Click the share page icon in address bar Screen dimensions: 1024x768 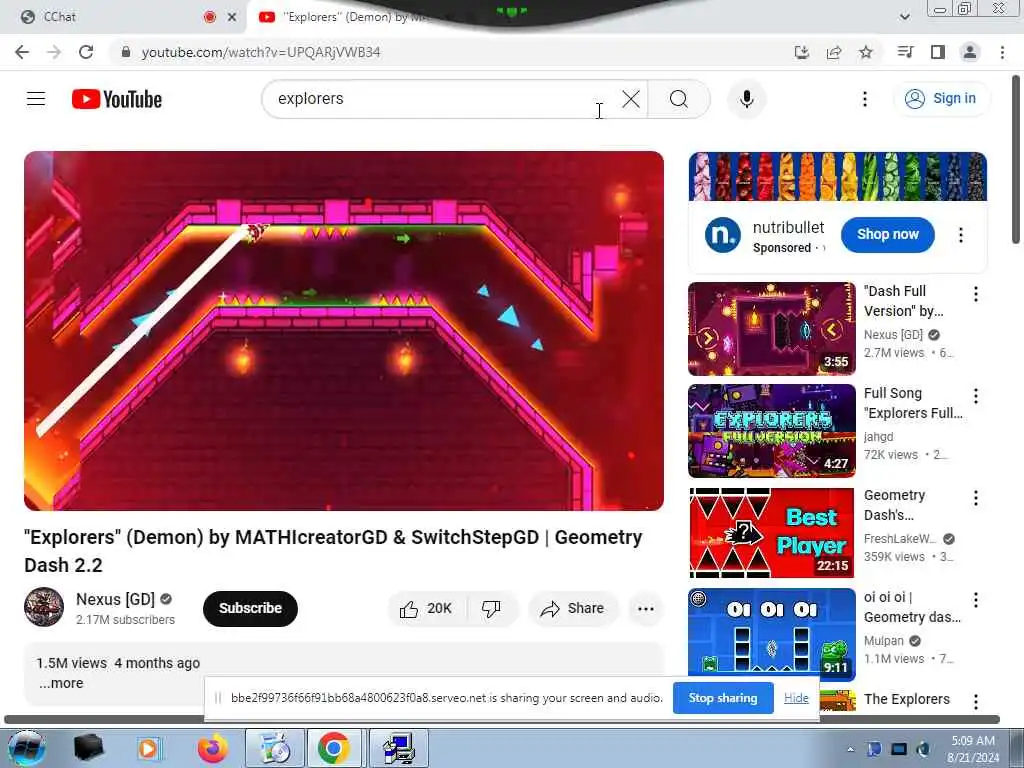pyautogui.click(x=834, y=52)
